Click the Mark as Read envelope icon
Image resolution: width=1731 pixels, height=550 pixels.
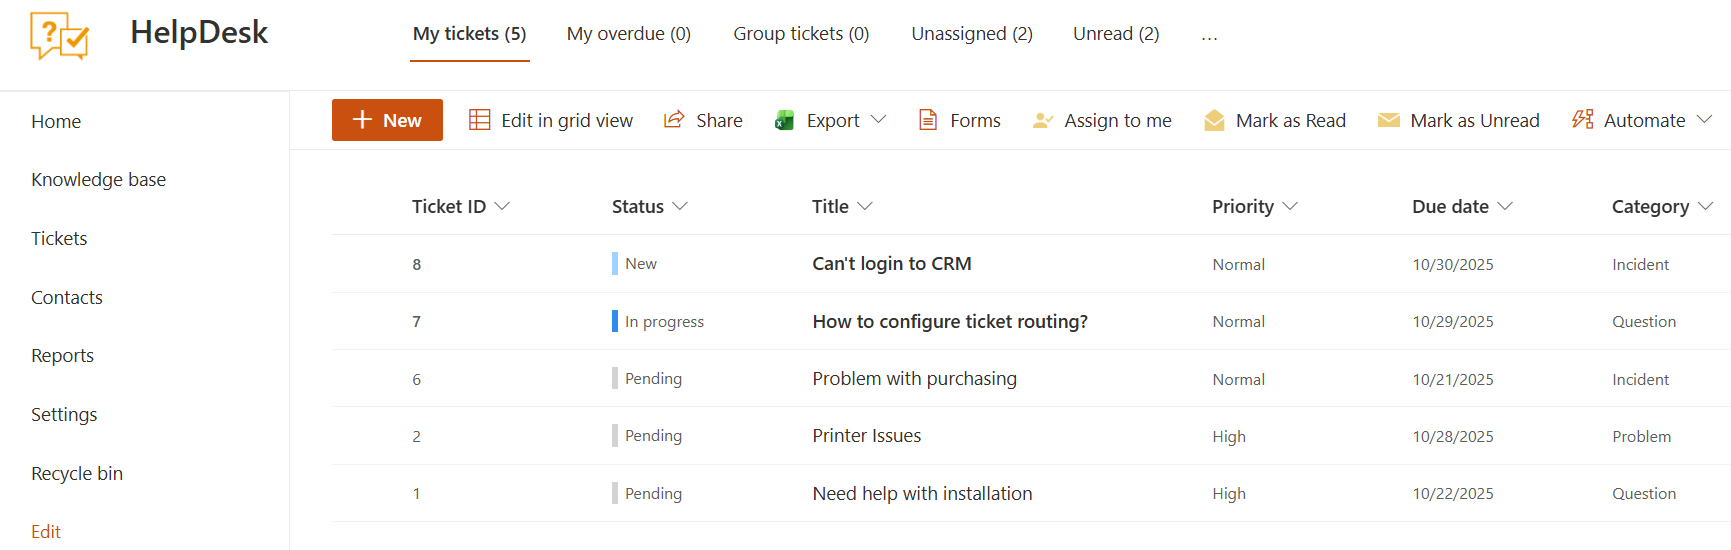coord(1214,120)
